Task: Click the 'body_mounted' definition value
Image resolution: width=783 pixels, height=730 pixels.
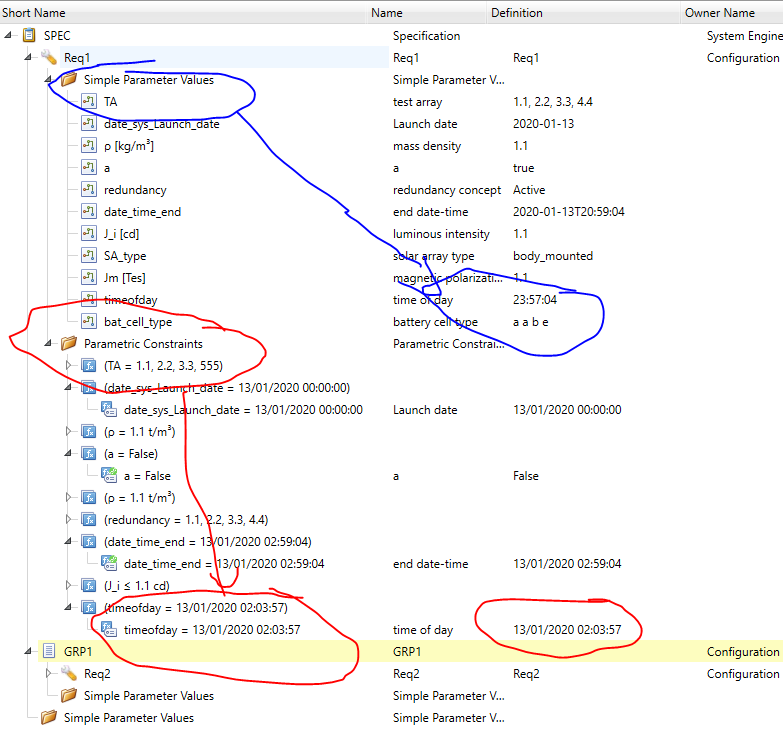Action: [x=553, y=256]
